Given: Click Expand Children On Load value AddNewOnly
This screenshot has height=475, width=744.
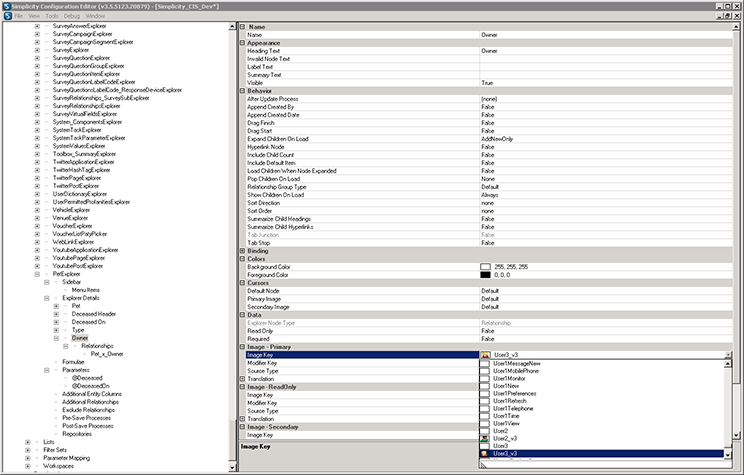Looking at the screenshot, I should 497,139.
